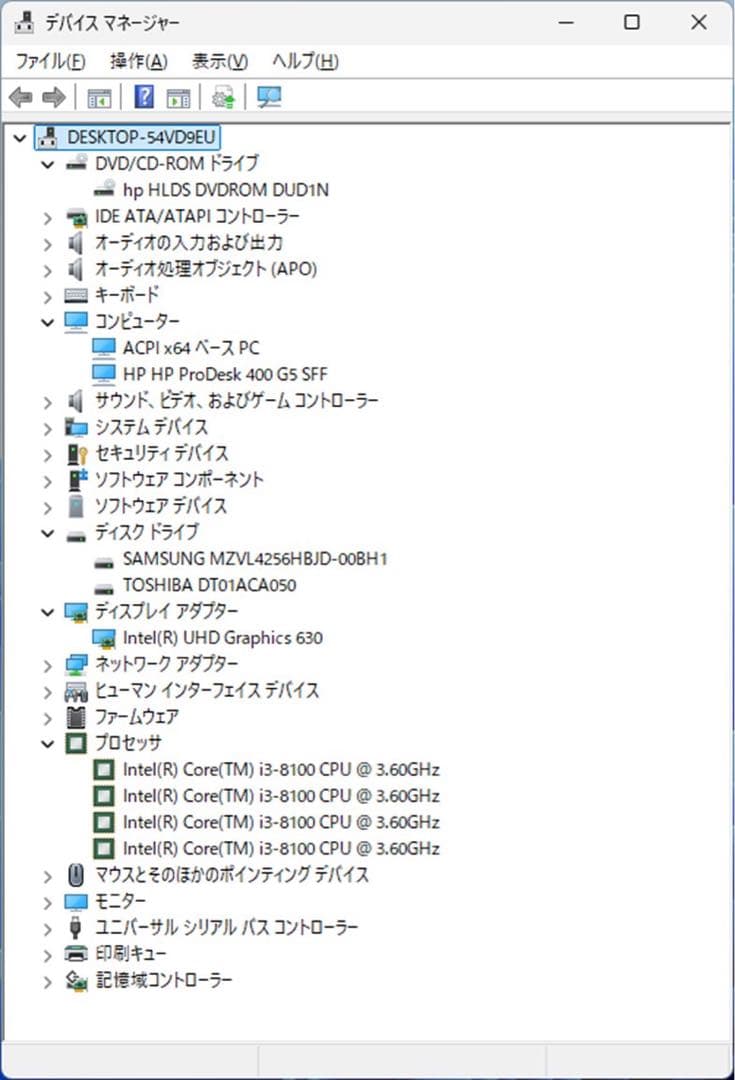The image size is (735, 1080).
Task: Select TOSHIBA DT01ACA050 disk
Action: (x=209, y=585)
